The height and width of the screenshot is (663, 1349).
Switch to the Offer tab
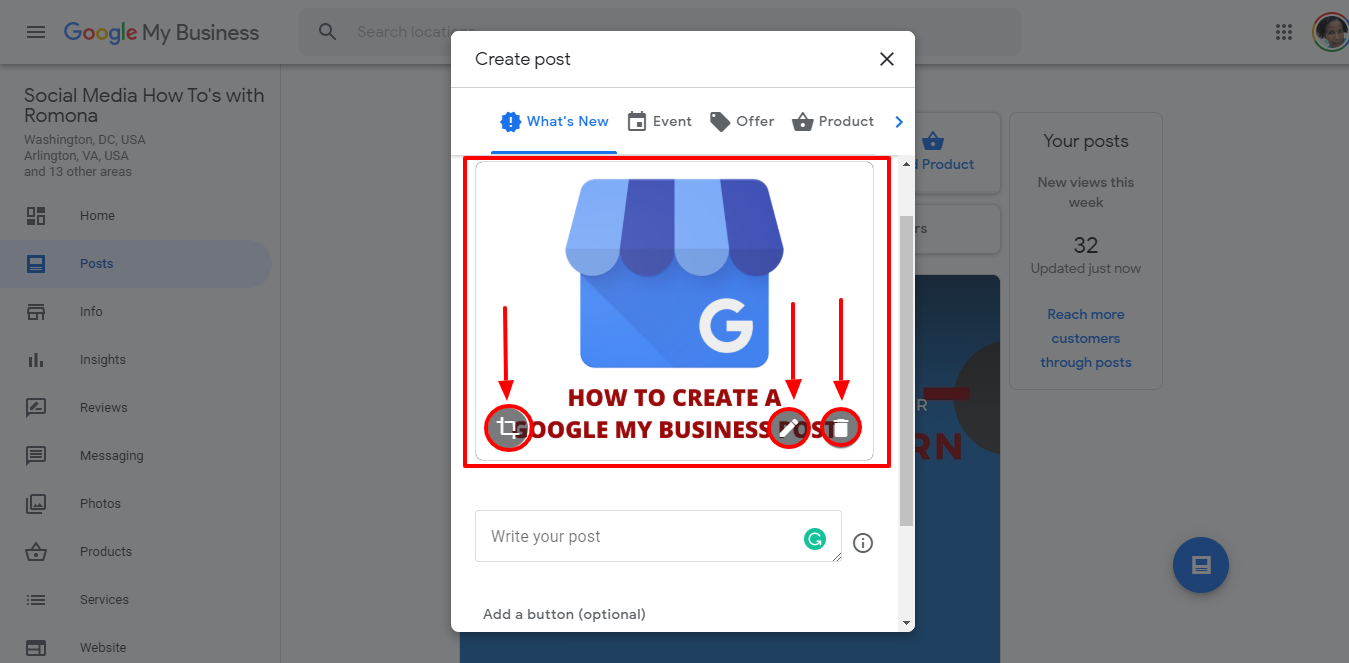point(742,122)
